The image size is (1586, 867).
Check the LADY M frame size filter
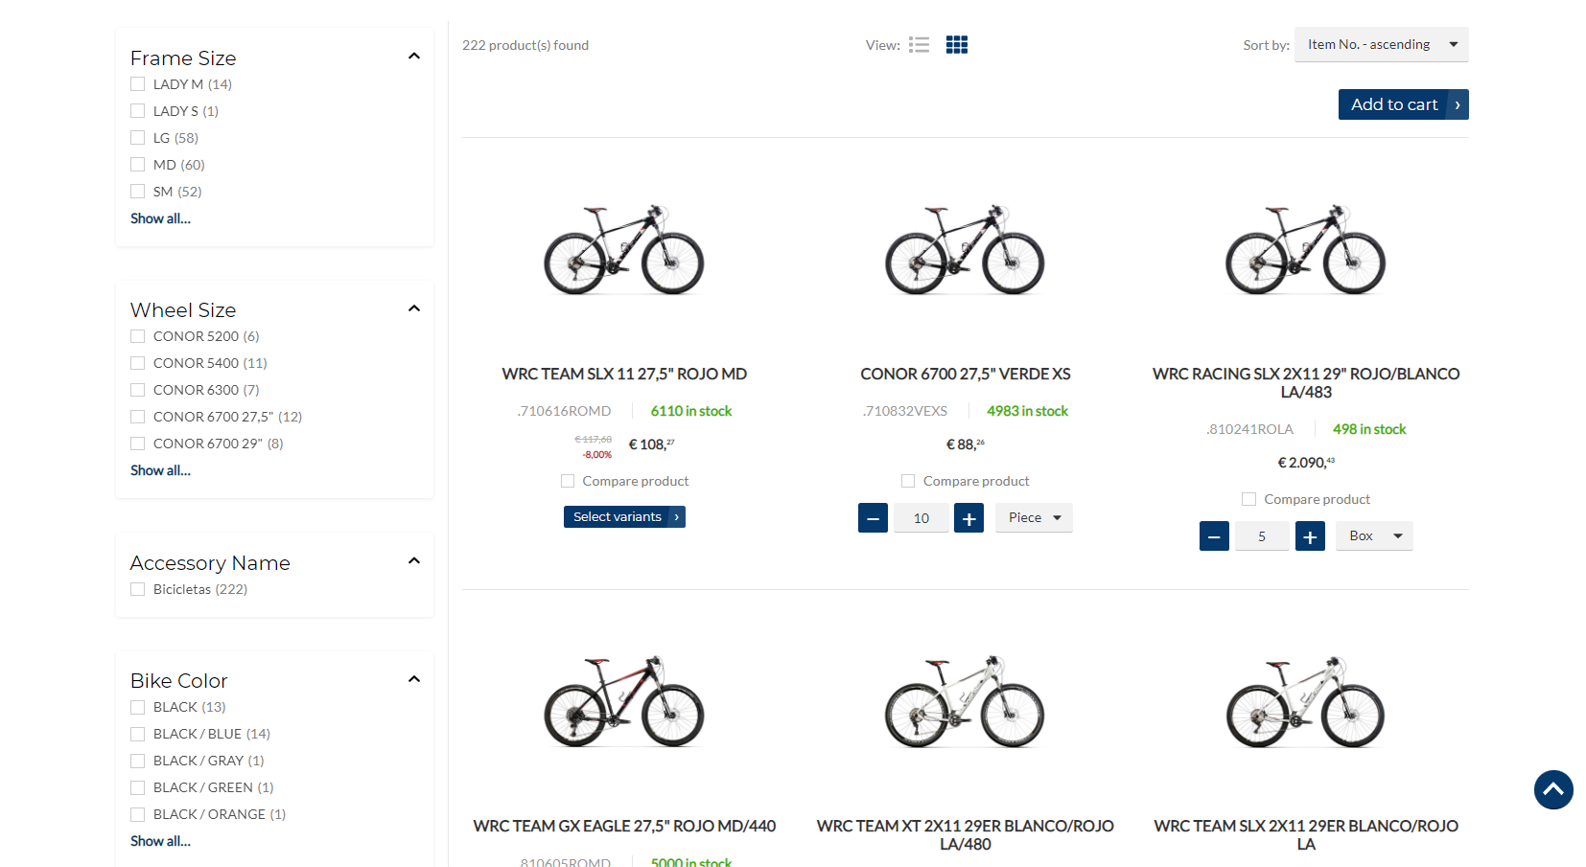[138, 84]
